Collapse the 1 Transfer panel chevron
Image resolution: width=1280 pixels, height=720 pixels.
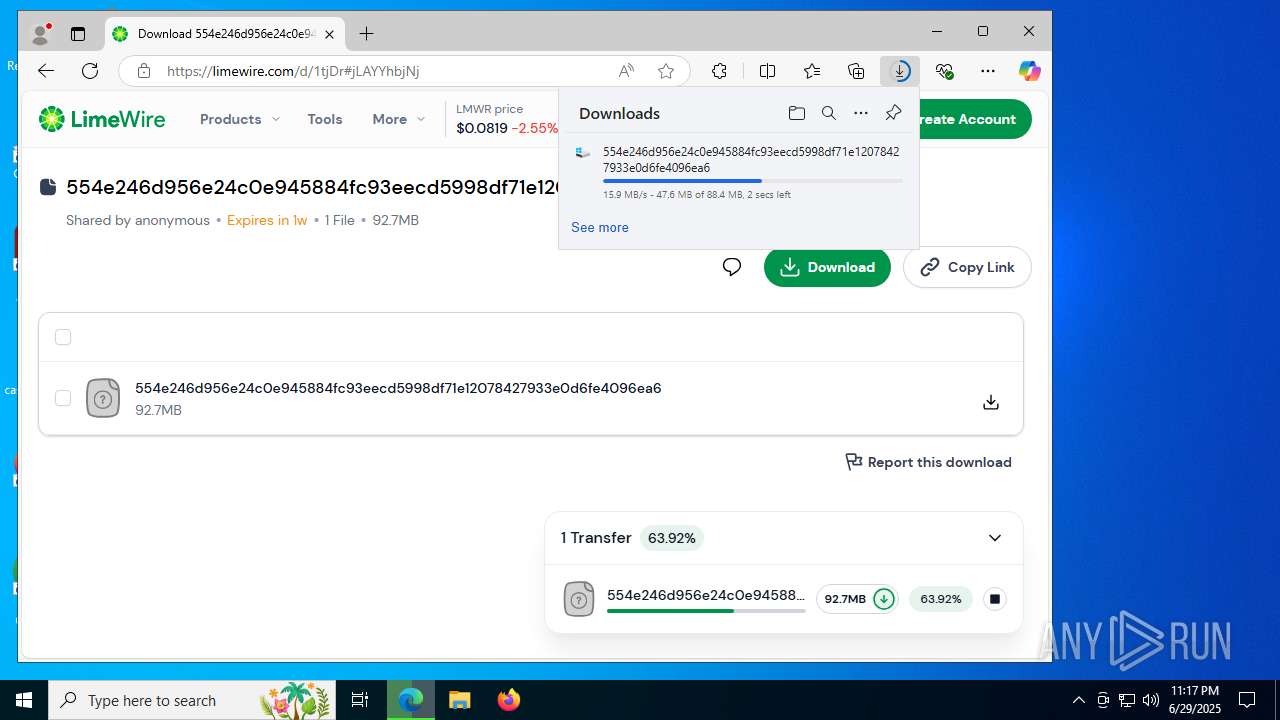point(995,538)
